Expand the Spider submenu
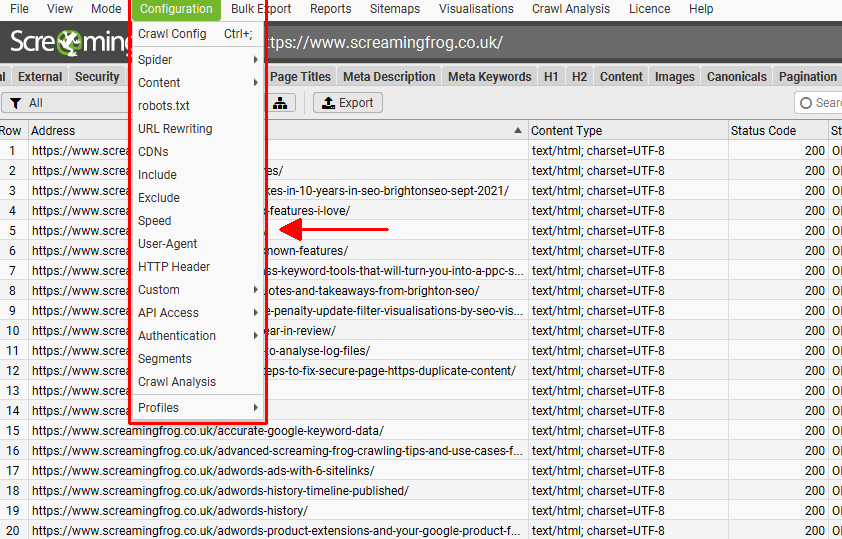The image size is (842, 539). coord(197,60)
